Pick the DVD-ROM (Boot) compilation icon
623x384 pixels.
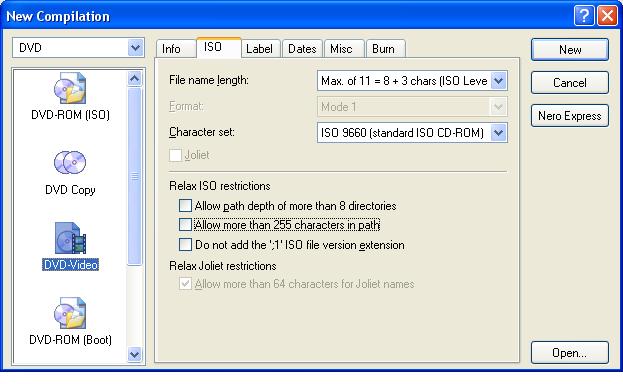(x=70, y=312)
